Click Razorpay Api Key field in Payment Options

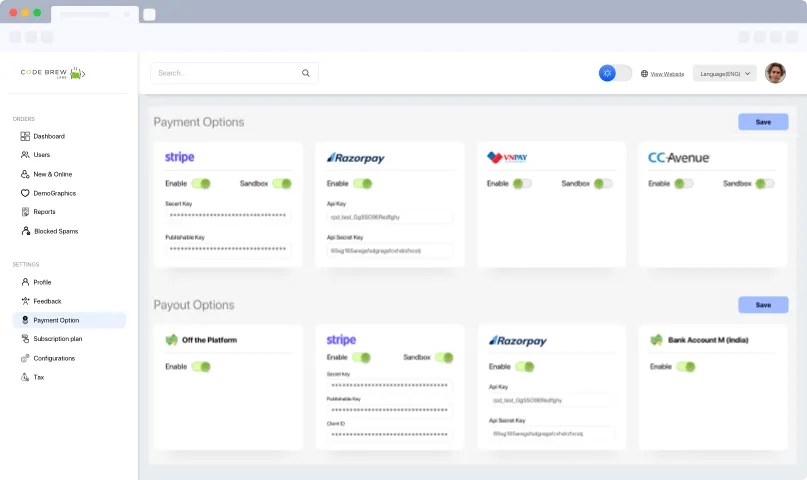point(390,217)
